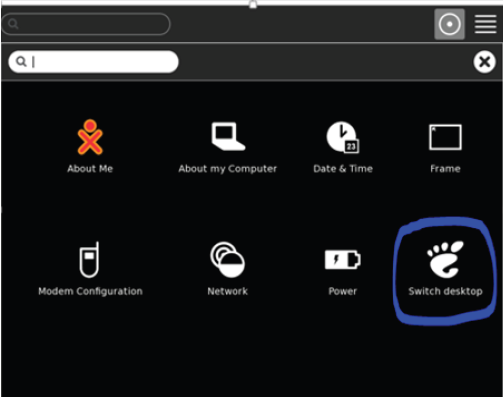This screenshot has width=504, height=398.
Task: Click the dark search box in the top bar
Action: (86, 24)
